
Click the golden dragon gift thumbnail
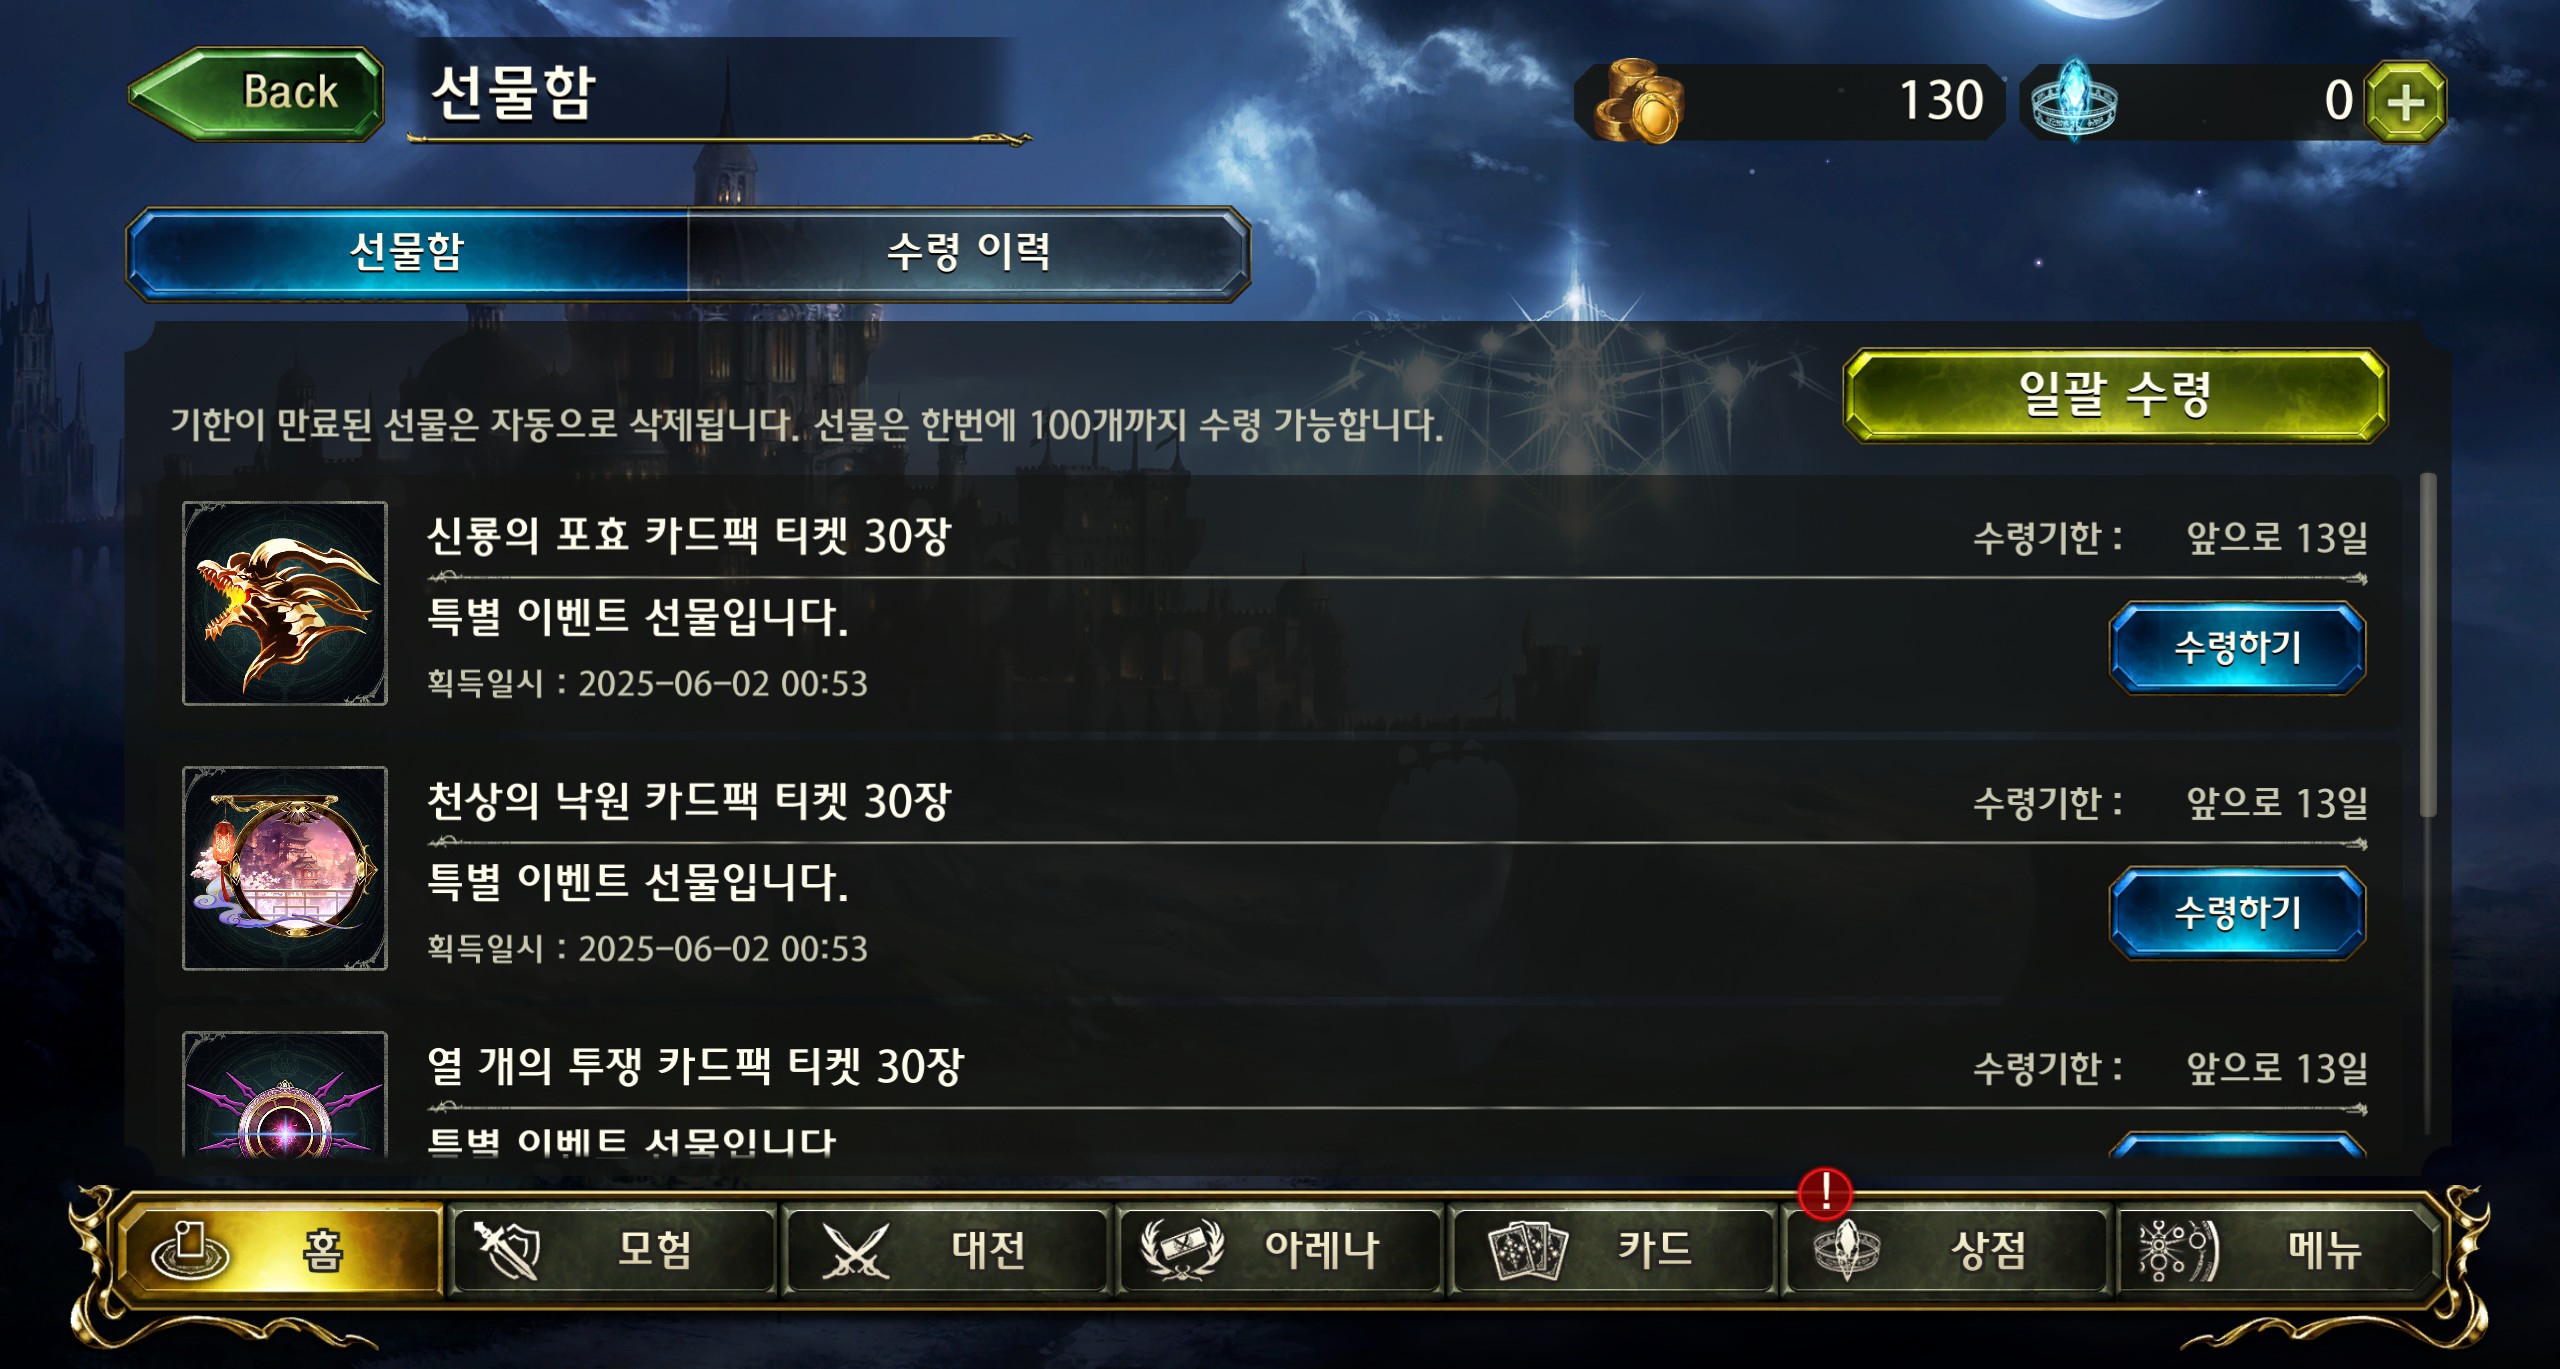(x=285, y=603)
